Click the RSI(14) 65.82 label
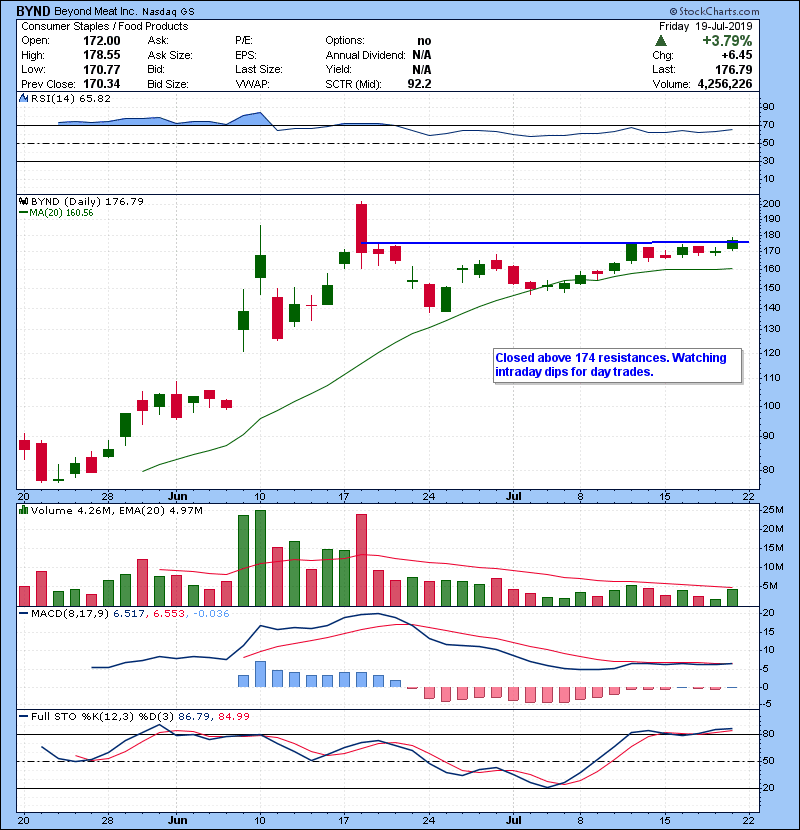This screenshot has height=830, width=800. click(x=70, y=98)
